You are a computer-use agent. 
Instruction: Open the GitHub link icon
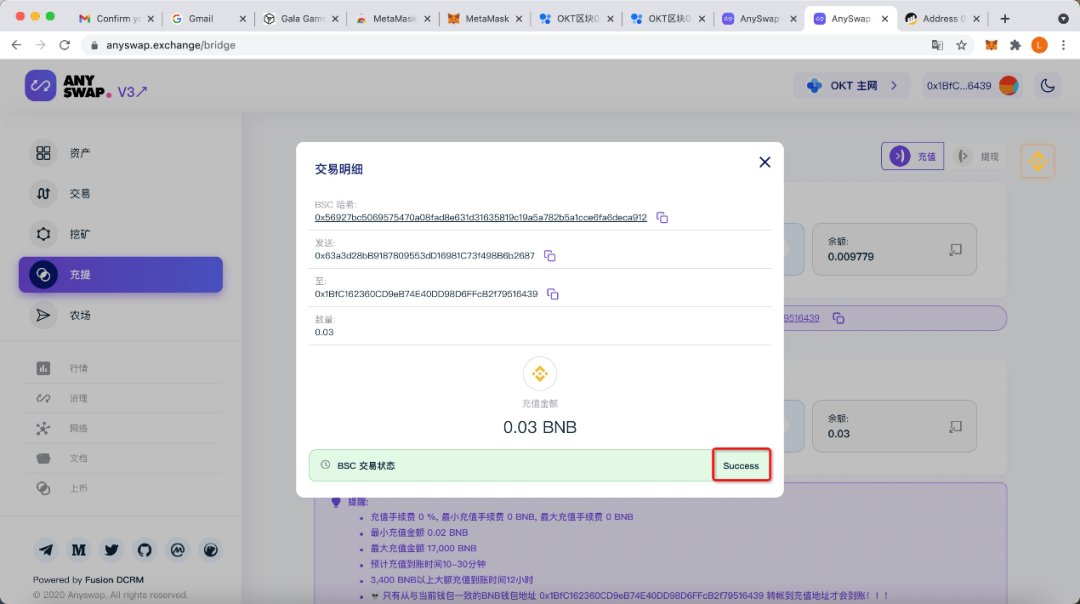point(145,550)
